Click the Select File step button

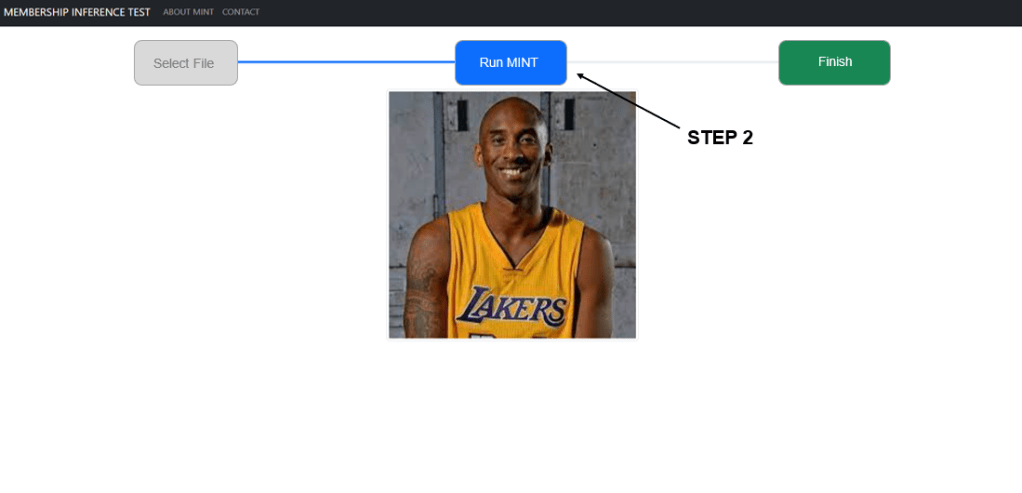[185, 63]
